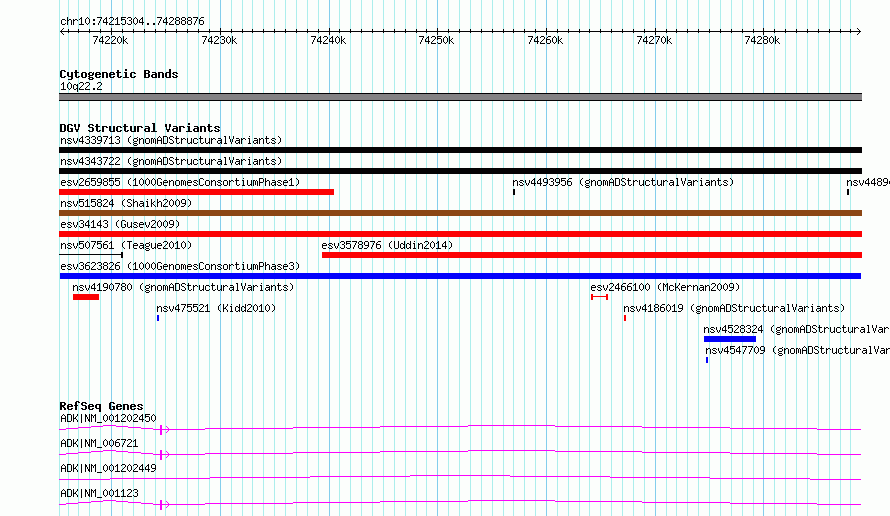Screen dimensions: 890x516
Task: Click the 74250k ruler position
Action: 436,40
